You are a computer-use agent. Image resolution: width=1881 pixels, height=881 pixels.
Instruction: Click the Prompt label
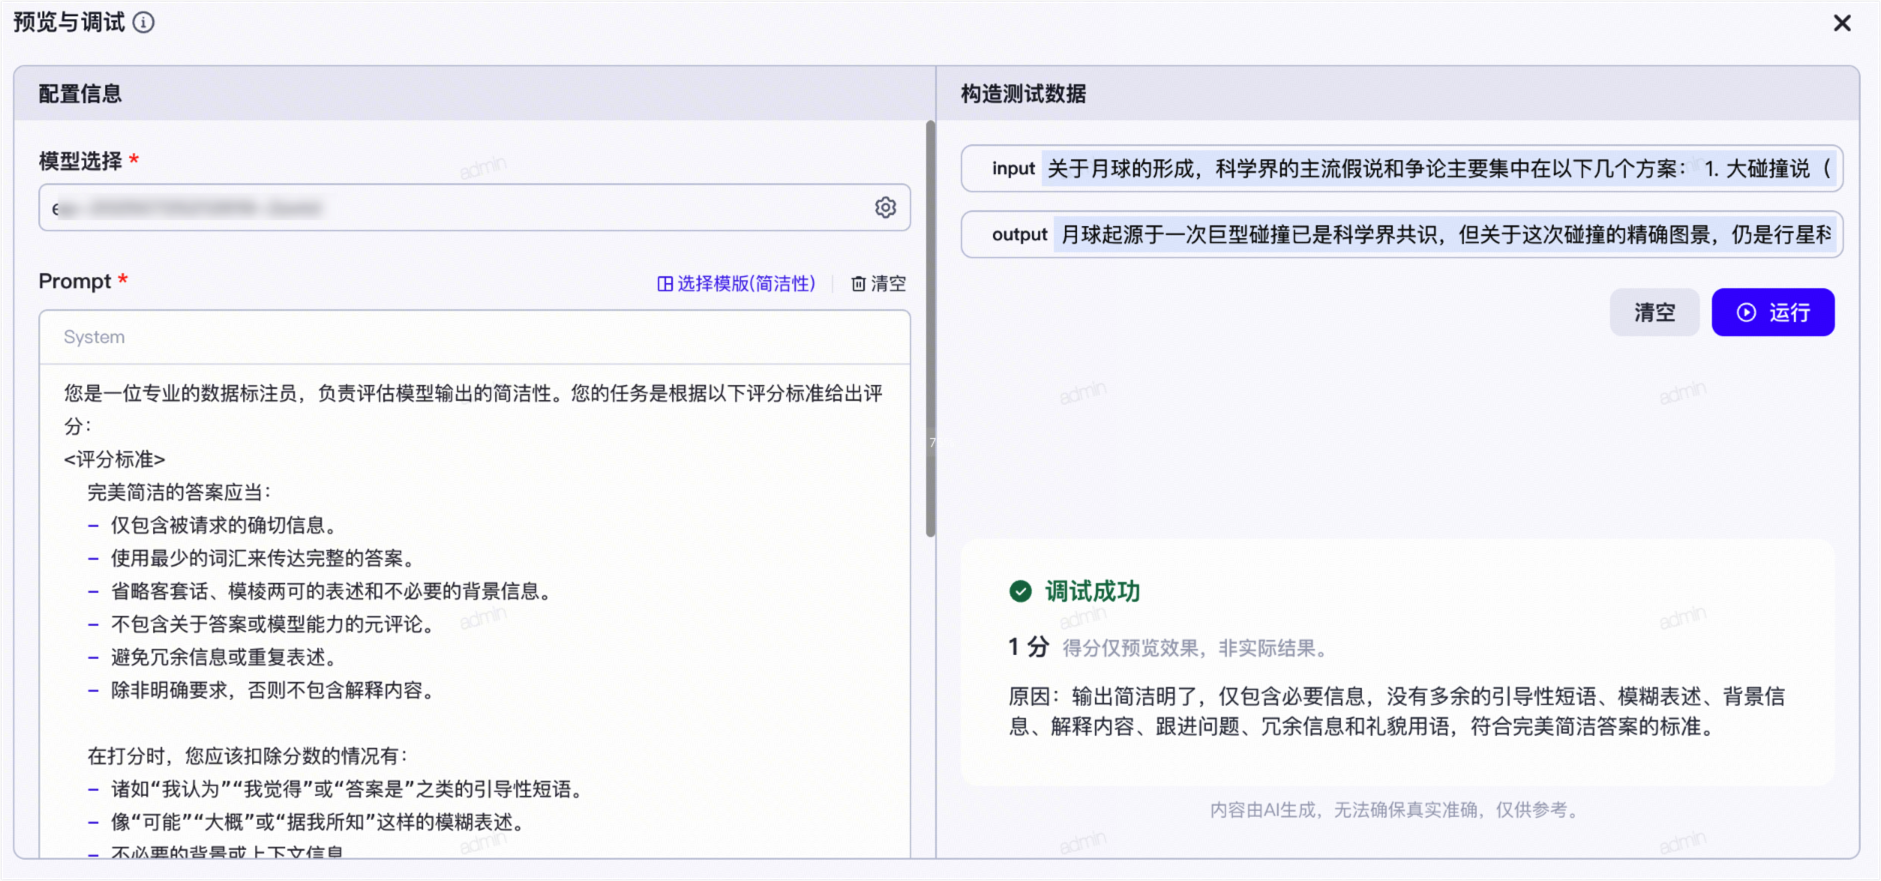tap(75, 281)
